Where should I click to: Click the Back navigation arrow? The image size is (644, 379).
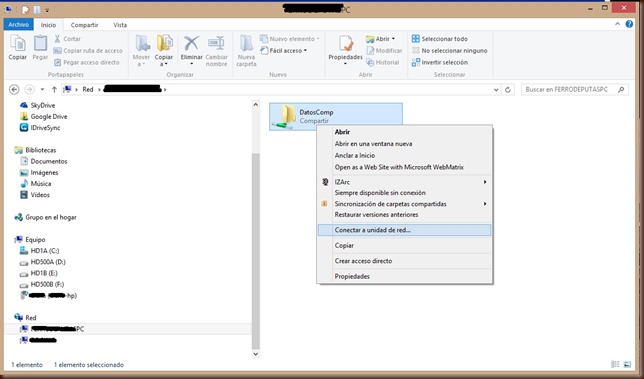[x=14, y=89]
